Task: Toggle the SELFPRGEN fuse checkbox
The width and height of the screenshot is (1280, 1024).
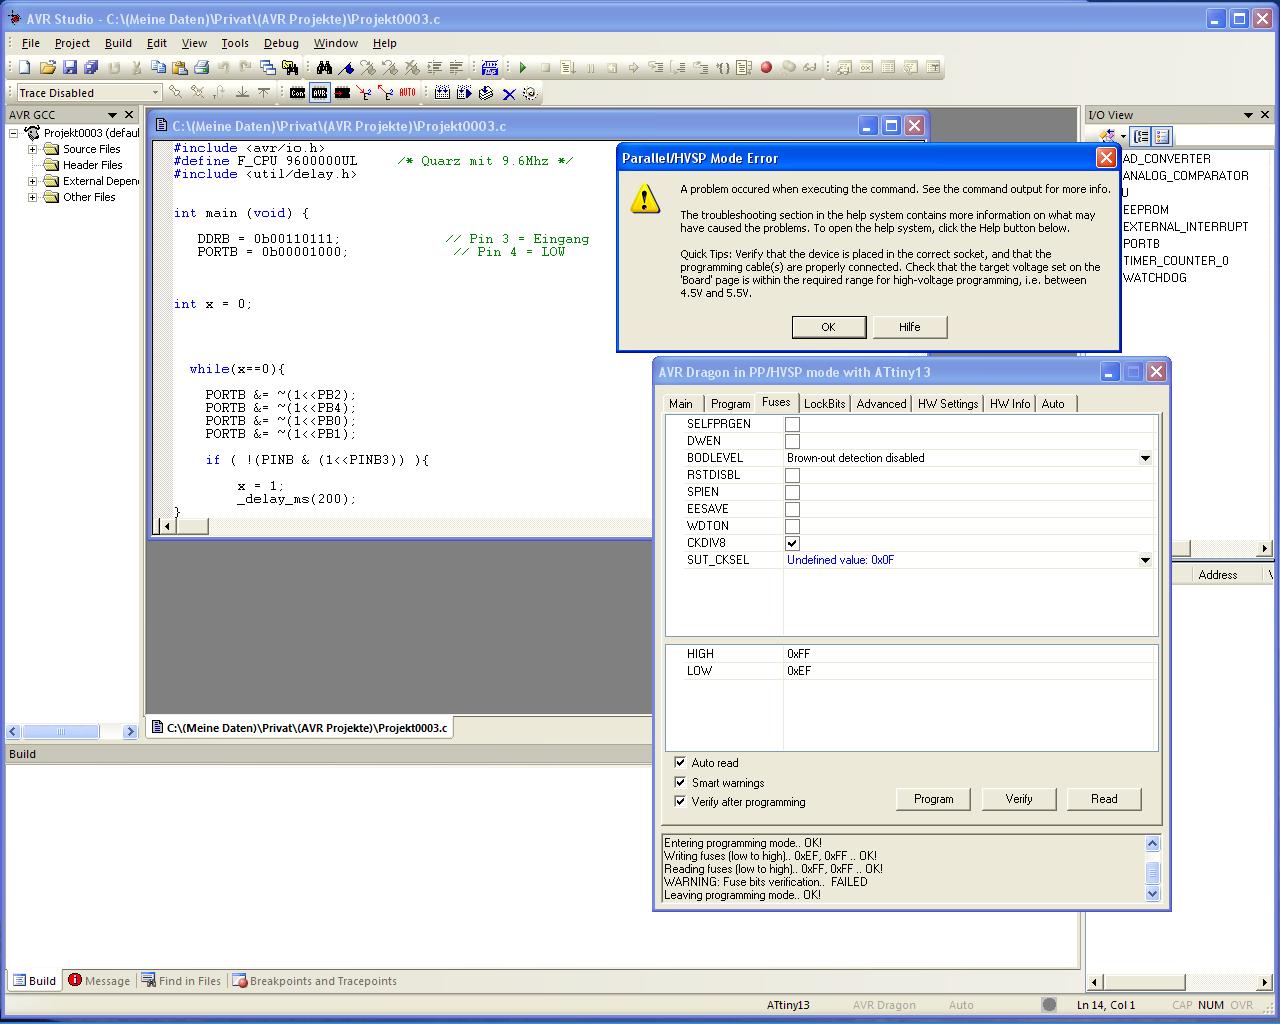Action: 792,424
